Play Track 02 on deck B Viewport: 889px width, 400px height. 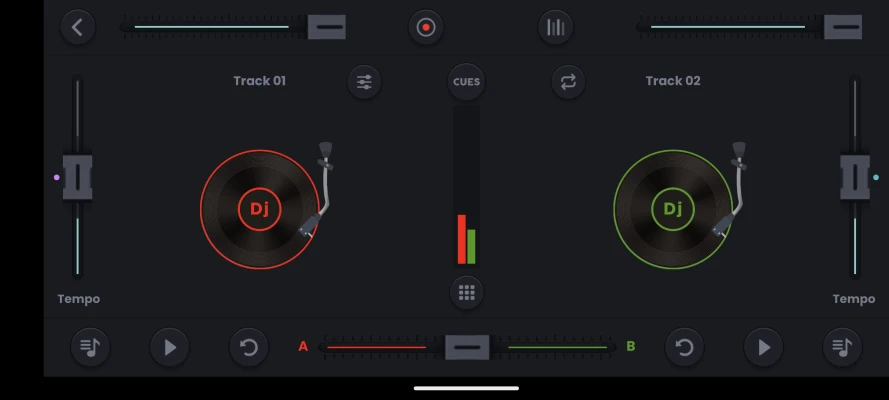click(764, 347)
